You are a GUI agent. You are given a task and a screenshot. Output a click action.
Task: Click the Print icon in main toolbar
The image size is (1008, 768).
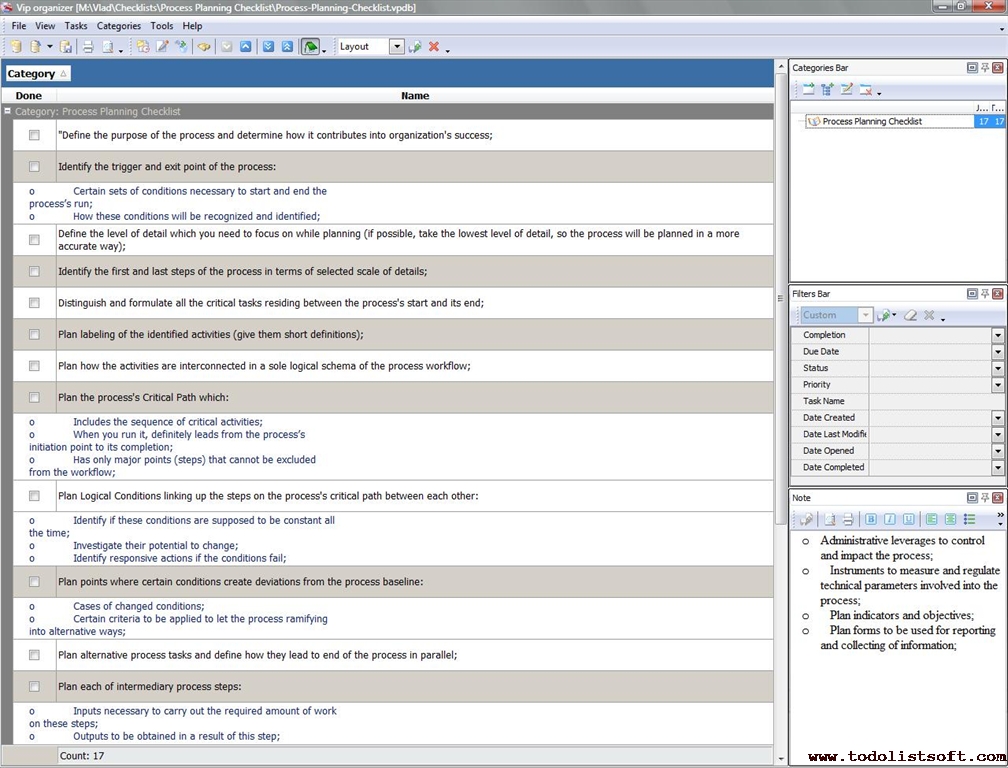[x=87, y=47]
